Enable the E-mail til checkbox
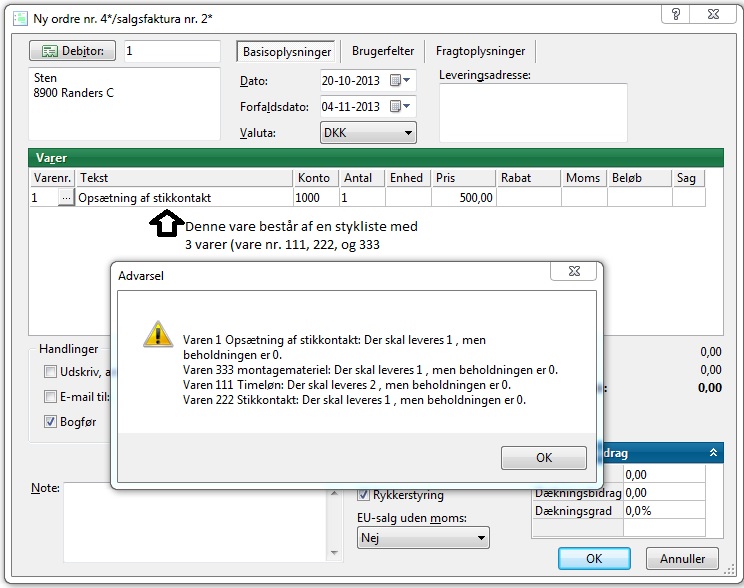The width and height of the screenshot is (744, 588). point(50,397)
